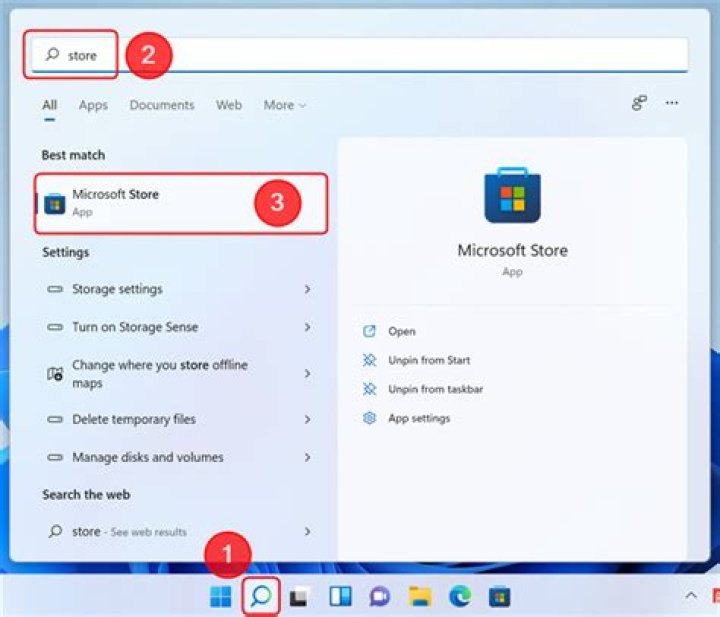Open App settings for Microsoft Store

click(x=418, y=418)
